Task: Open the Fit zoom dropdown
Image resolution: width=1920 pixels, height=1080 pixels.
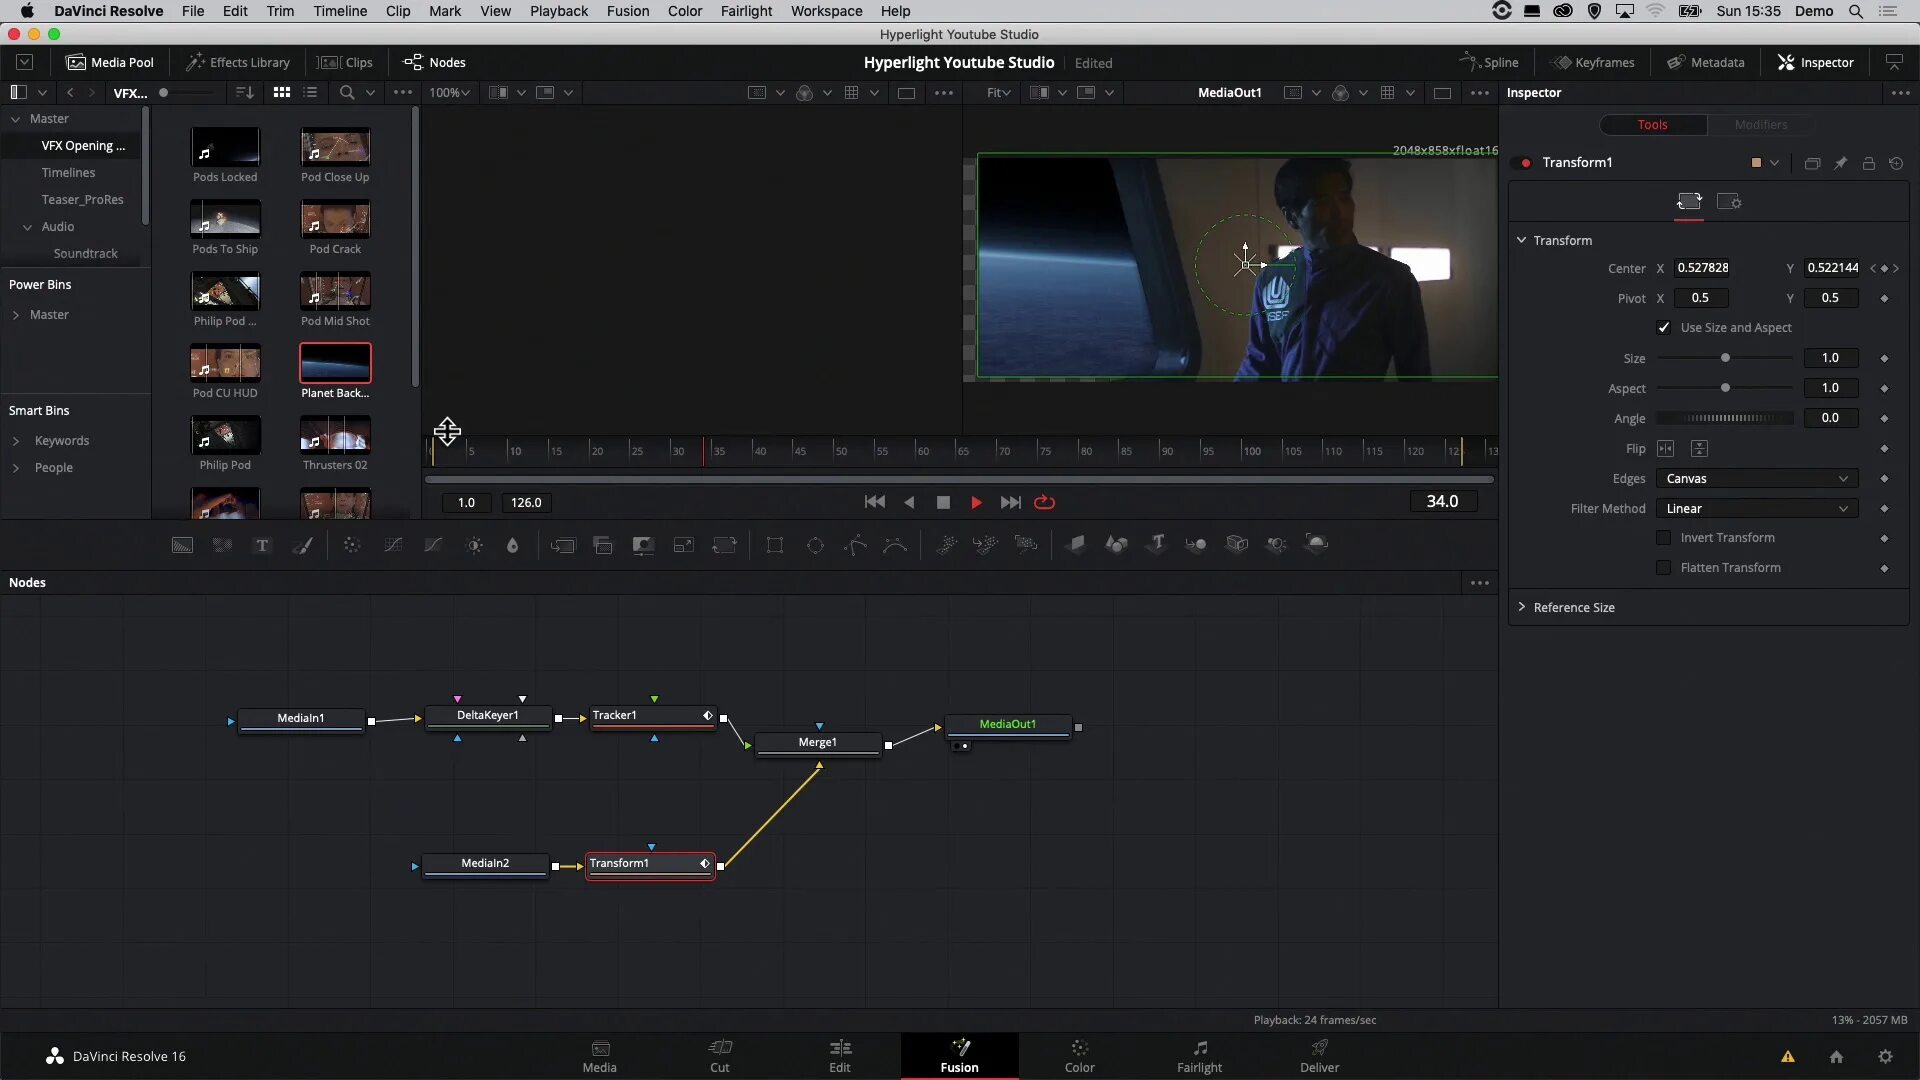Action: pyautogui.click(x=999, y=93)
